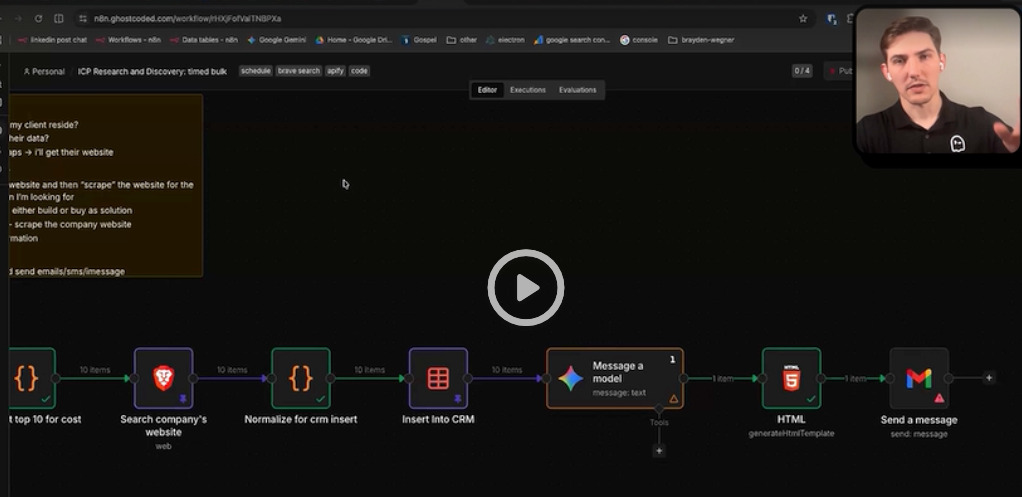Open the google search console bookmark
Image resolution: width=1022 pixels, height=497 pixels.
click(x=572, y=40)
